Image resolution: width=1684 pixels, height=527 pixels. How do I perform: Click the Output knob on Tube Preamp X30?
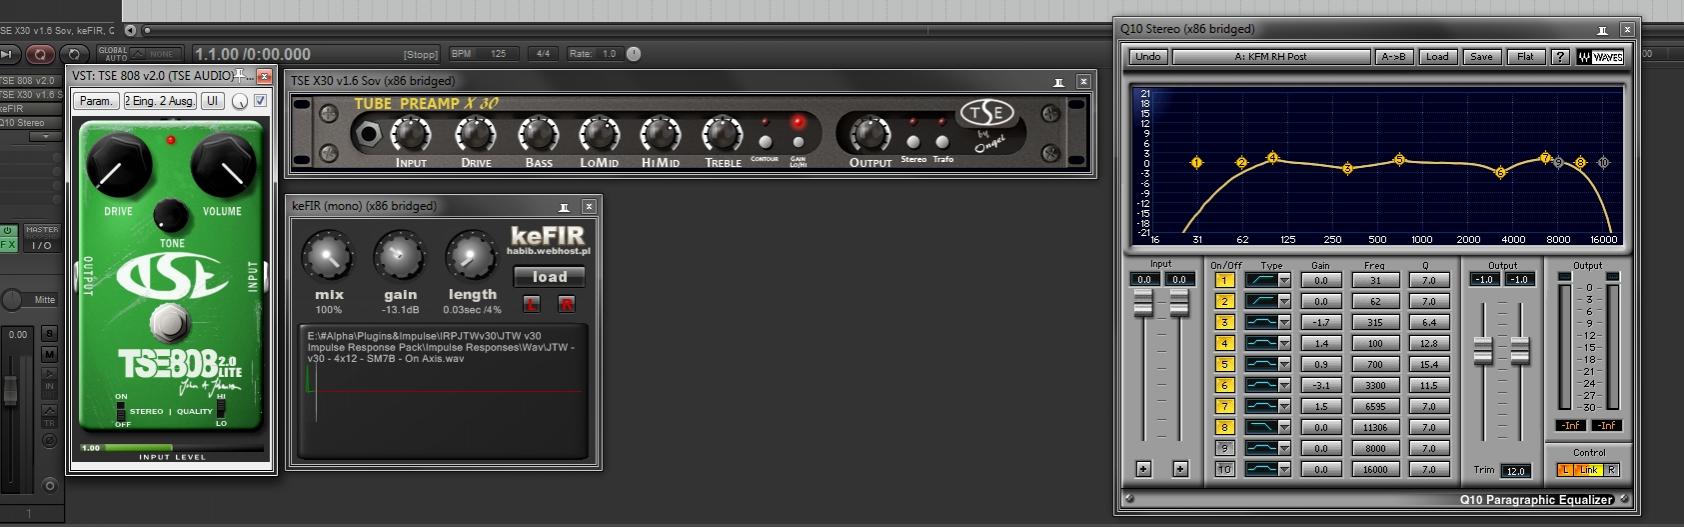(870, 133)
